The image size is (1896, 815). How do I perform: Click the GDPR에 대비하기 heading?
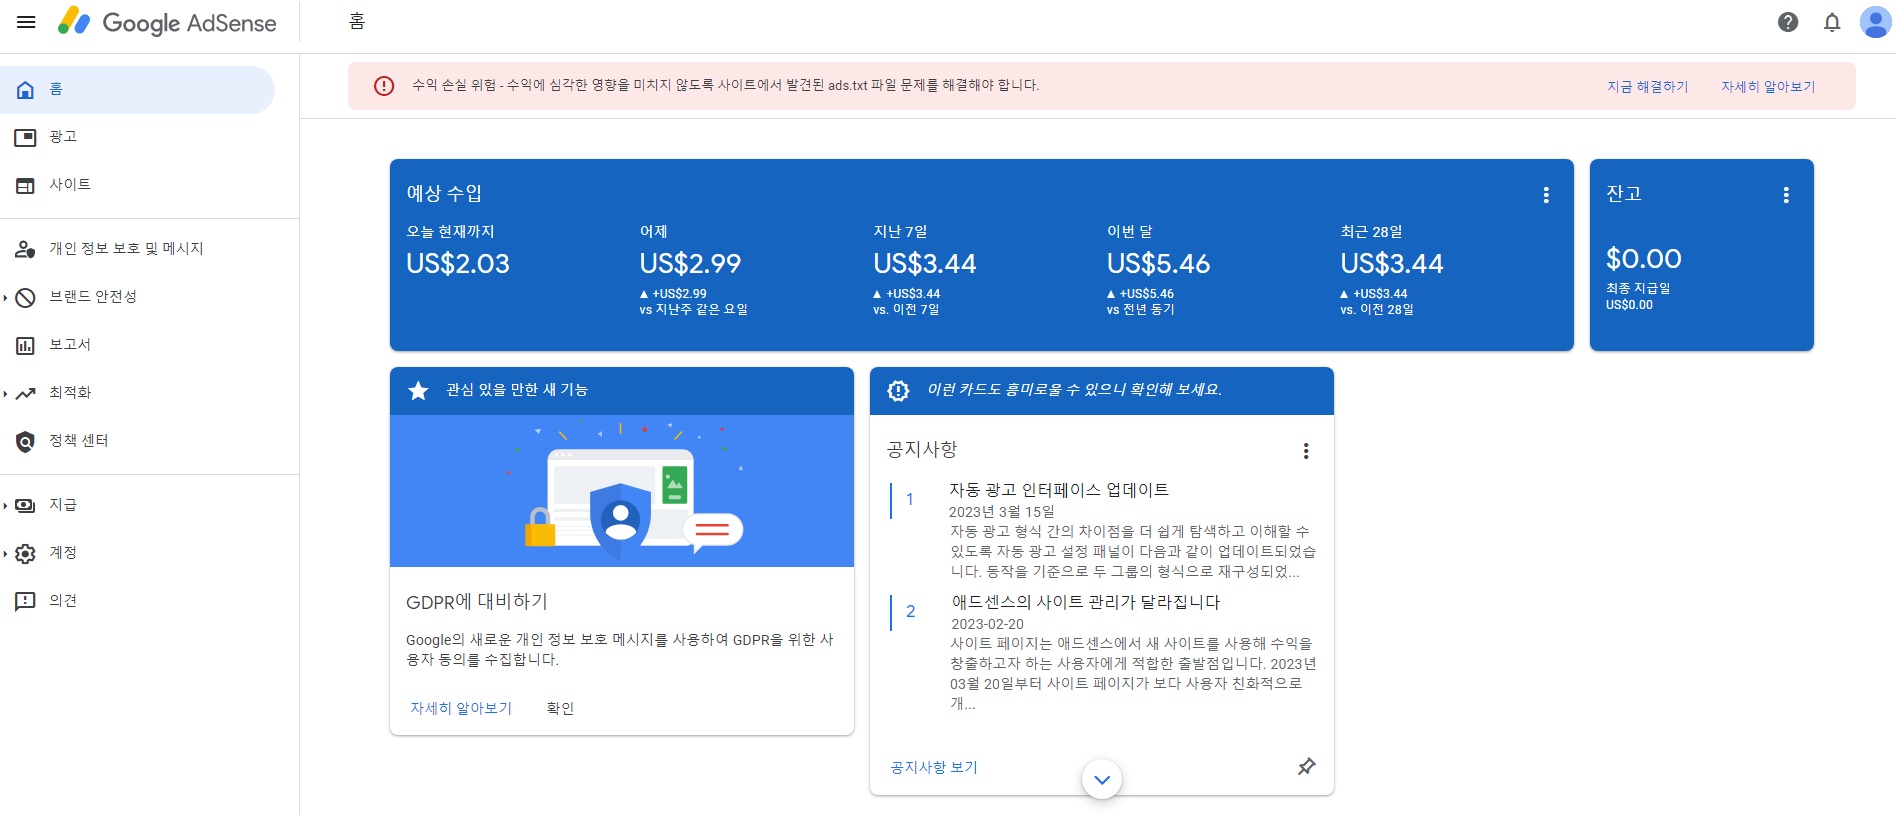[x=477, y=602]
